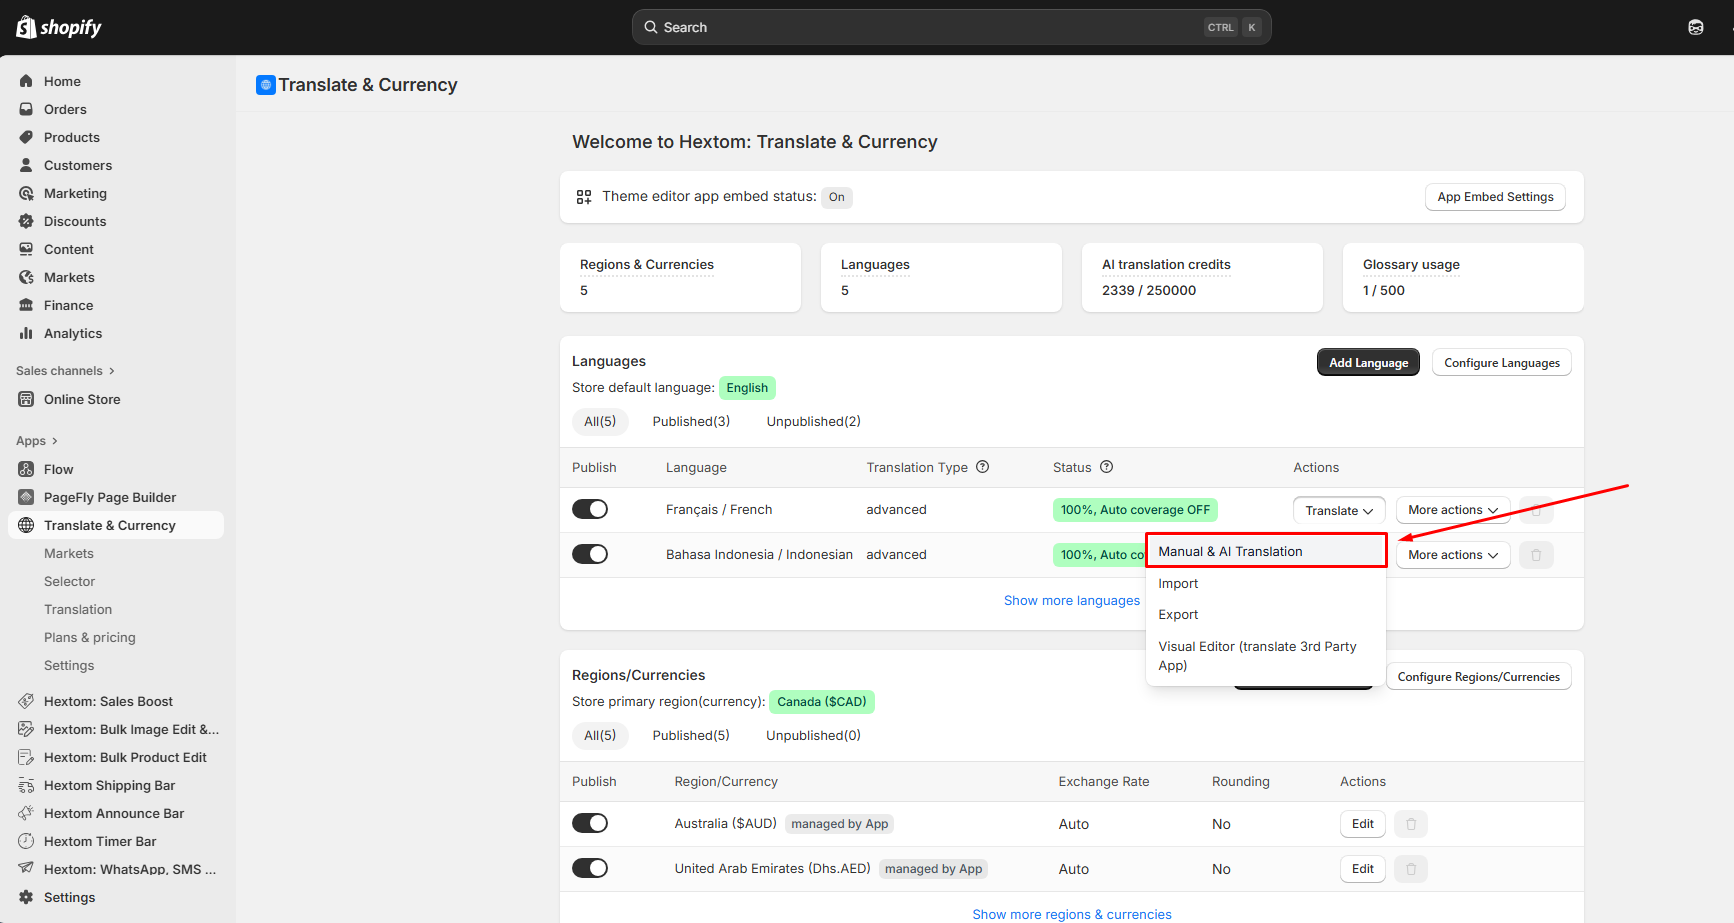Open App Embed Settings
The width and height of the screenshot is (1734, 923).
coord(1495,197)
